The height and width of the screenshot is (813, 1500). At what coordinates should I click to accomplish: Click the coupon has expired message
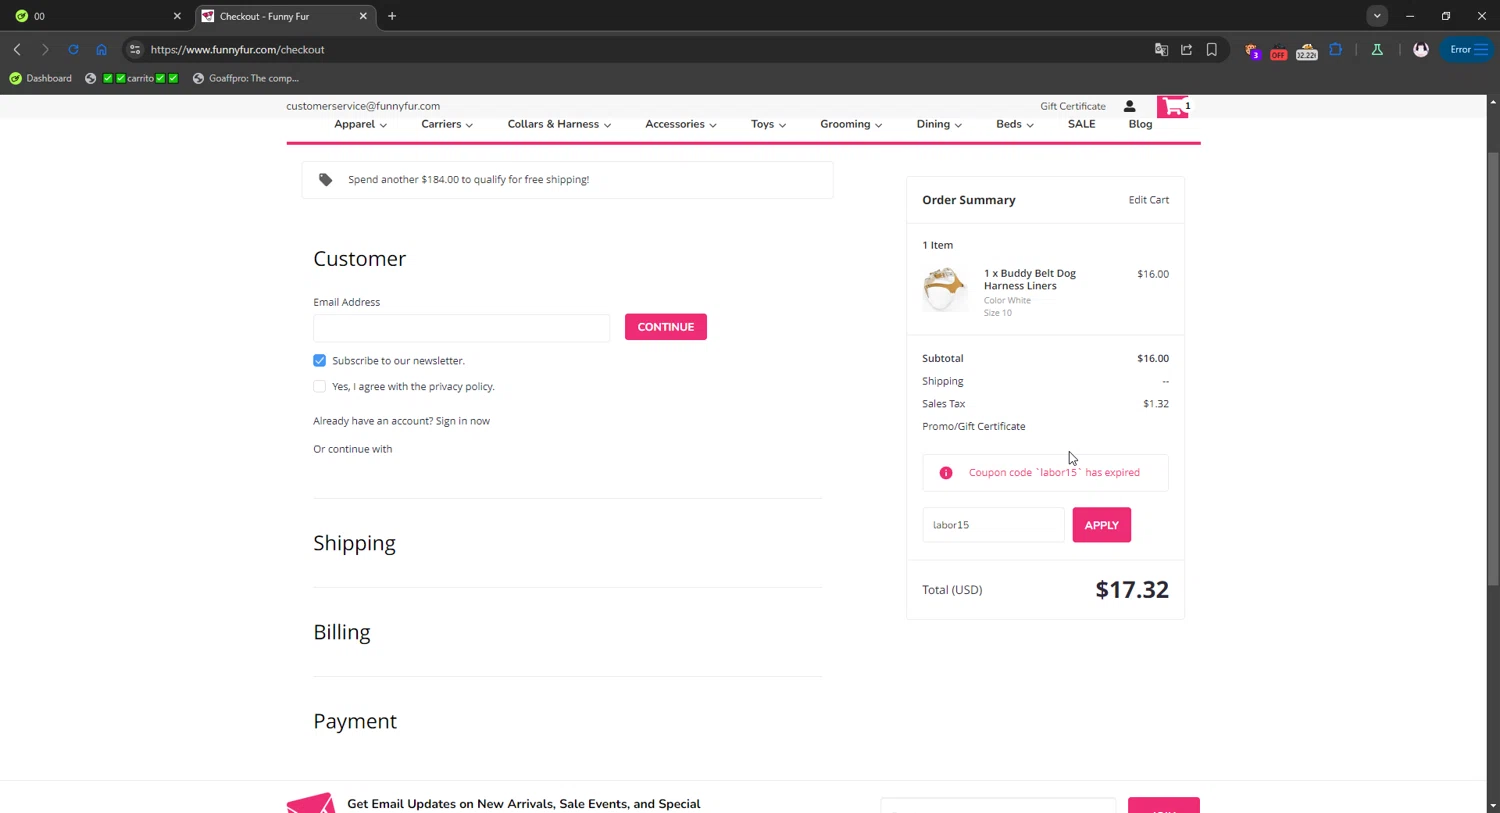pyautogui.click(x=1054, y=473)
